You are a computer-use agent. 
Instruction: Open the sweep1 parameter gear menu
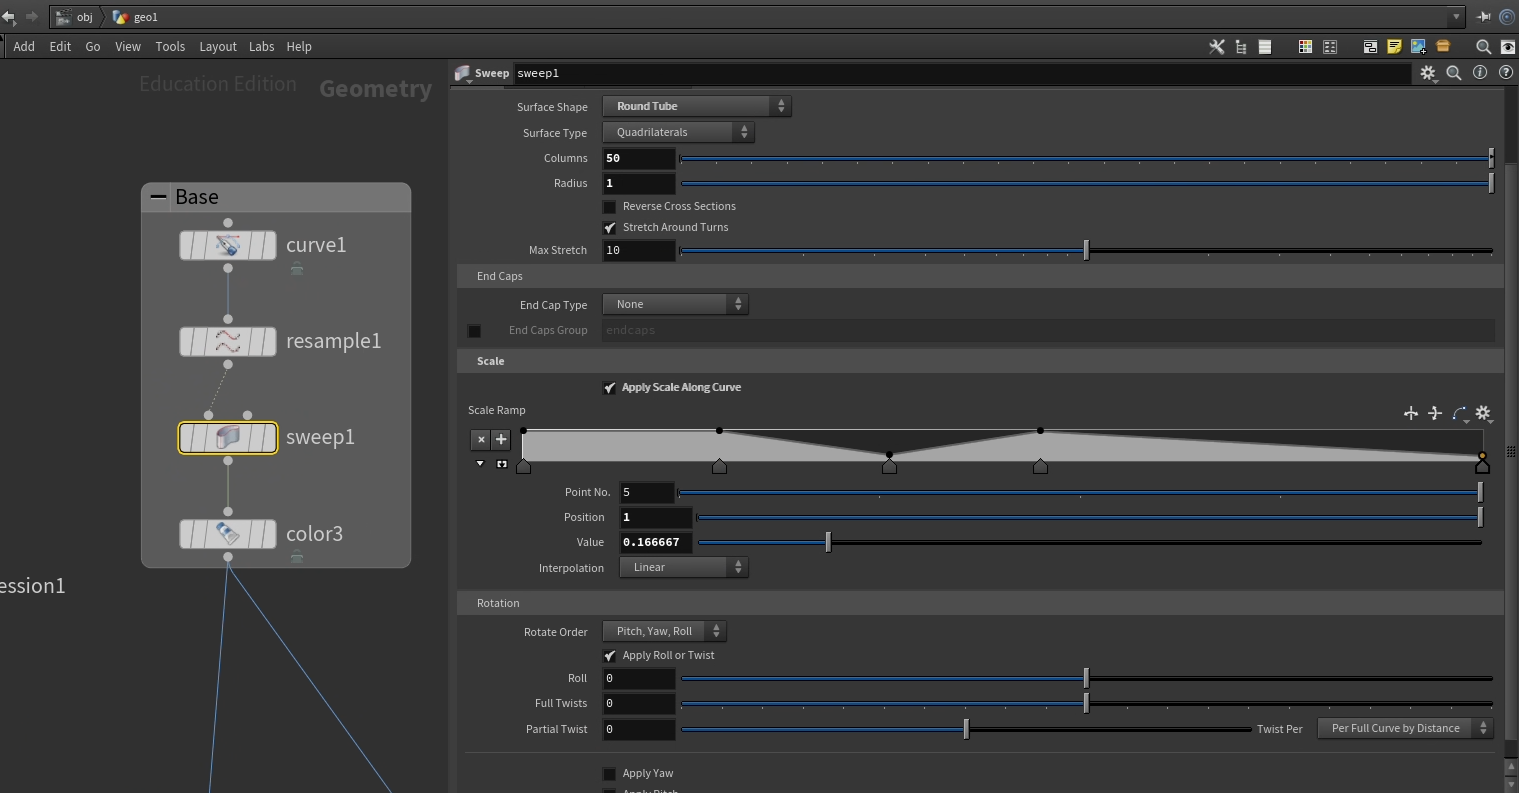(x=1428, y=73)
